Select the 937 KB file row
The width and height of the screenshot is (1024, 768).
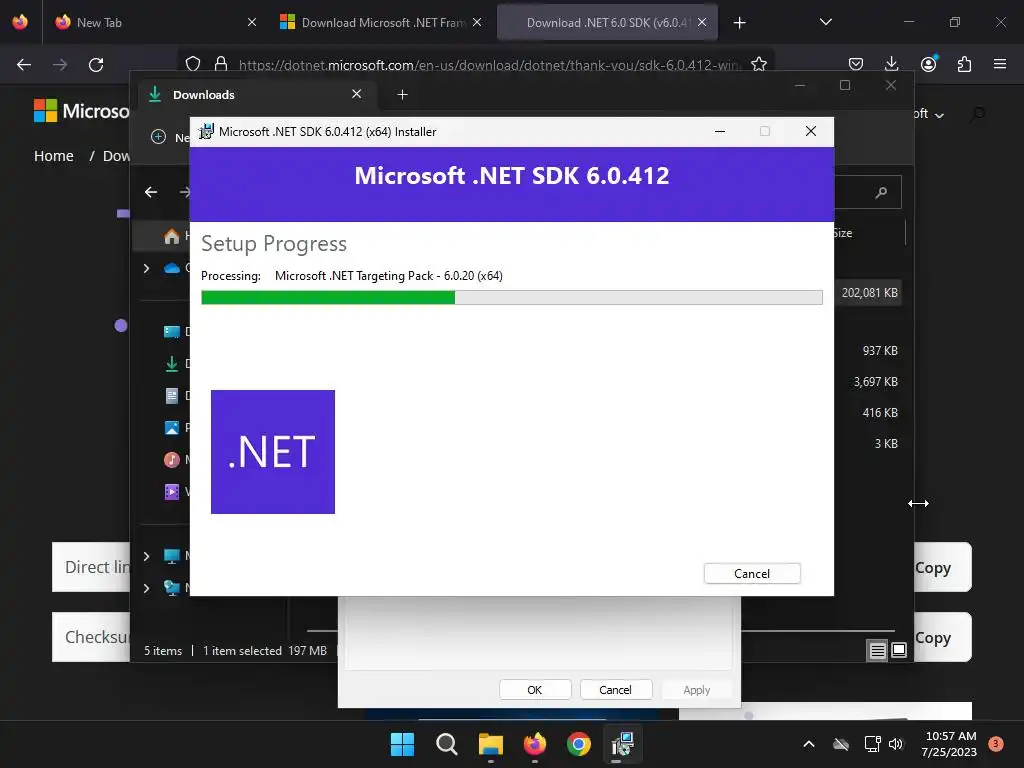[880, 351]
